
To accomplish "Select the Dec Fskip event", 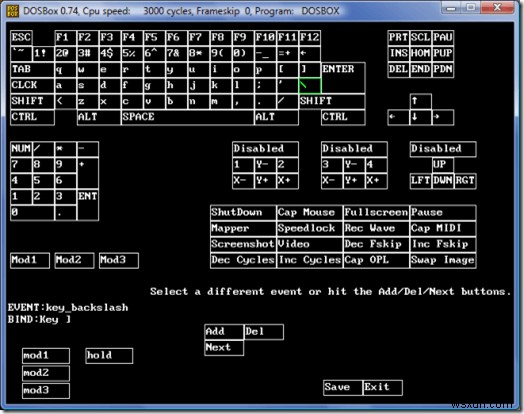I will tap(376, 245).
